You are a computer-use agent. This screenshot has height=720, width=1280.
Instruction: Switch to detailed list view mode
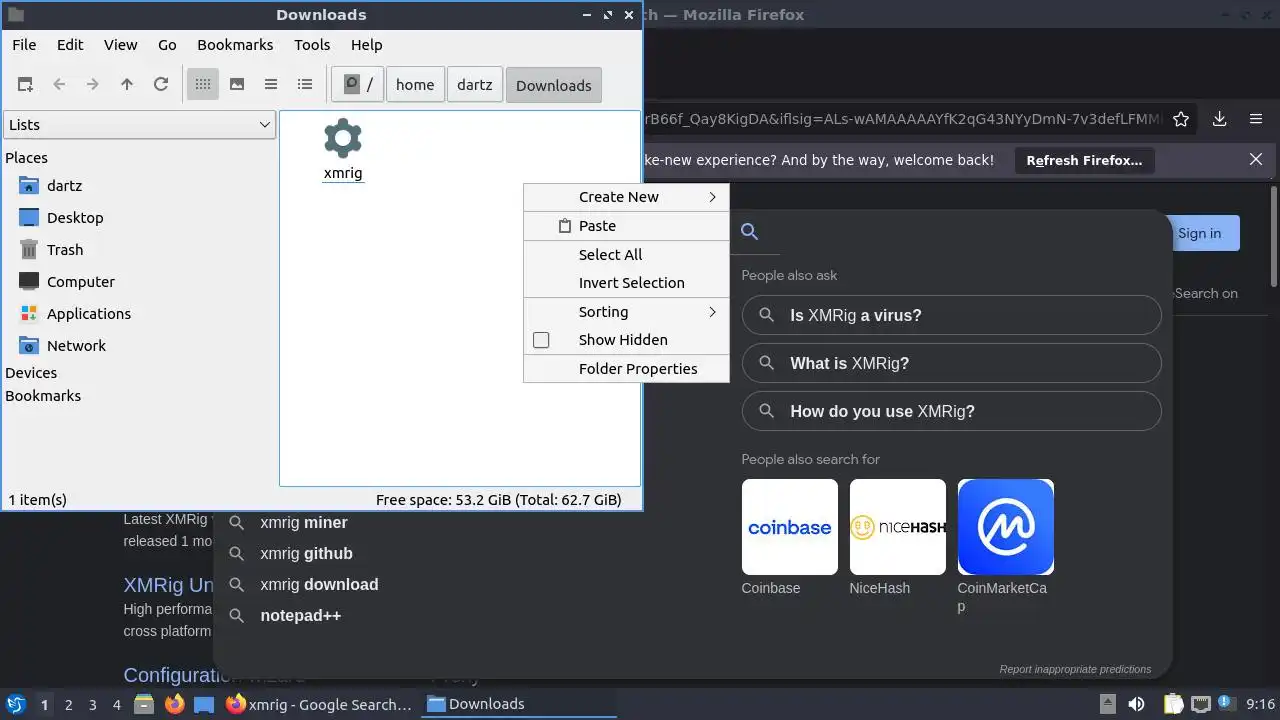[305, 85]
